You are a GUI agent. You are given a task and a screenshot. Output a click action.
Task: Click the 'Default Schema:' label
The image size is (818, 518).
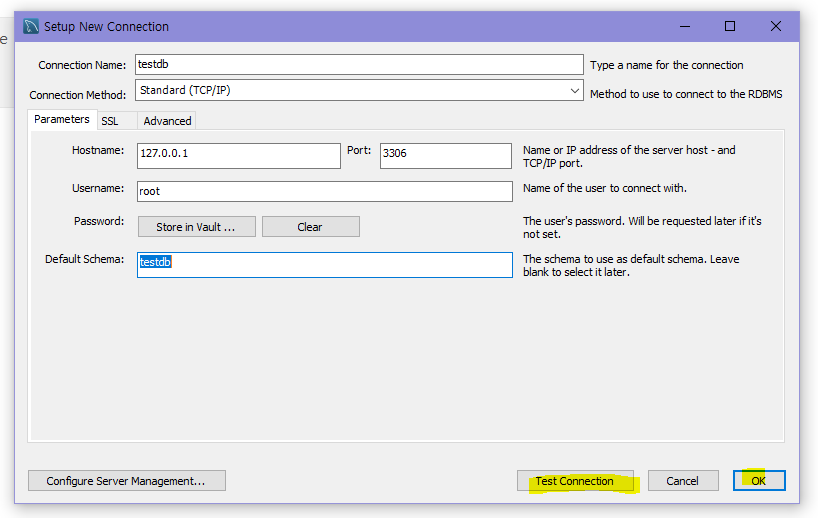(x=85, y=259)
